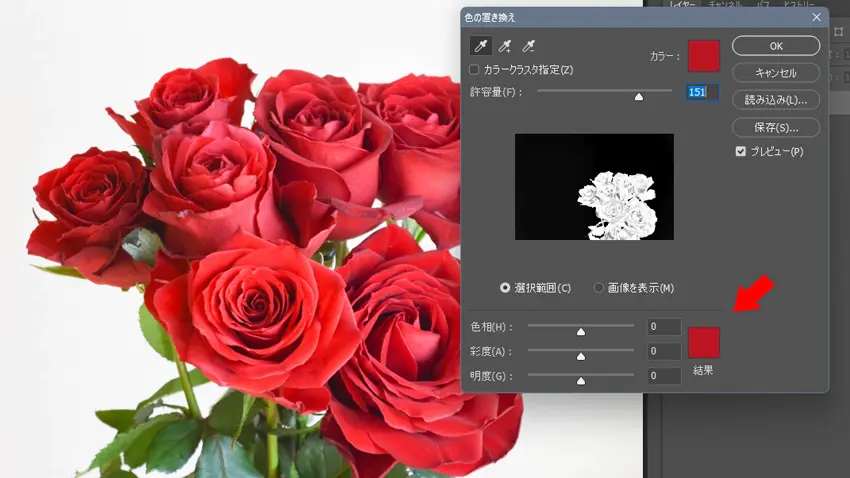The height and width of the screenshot is (478, 850).
Task: Enable カラークラスタ指定 checkbox
Action: click(x=475, y=70)
